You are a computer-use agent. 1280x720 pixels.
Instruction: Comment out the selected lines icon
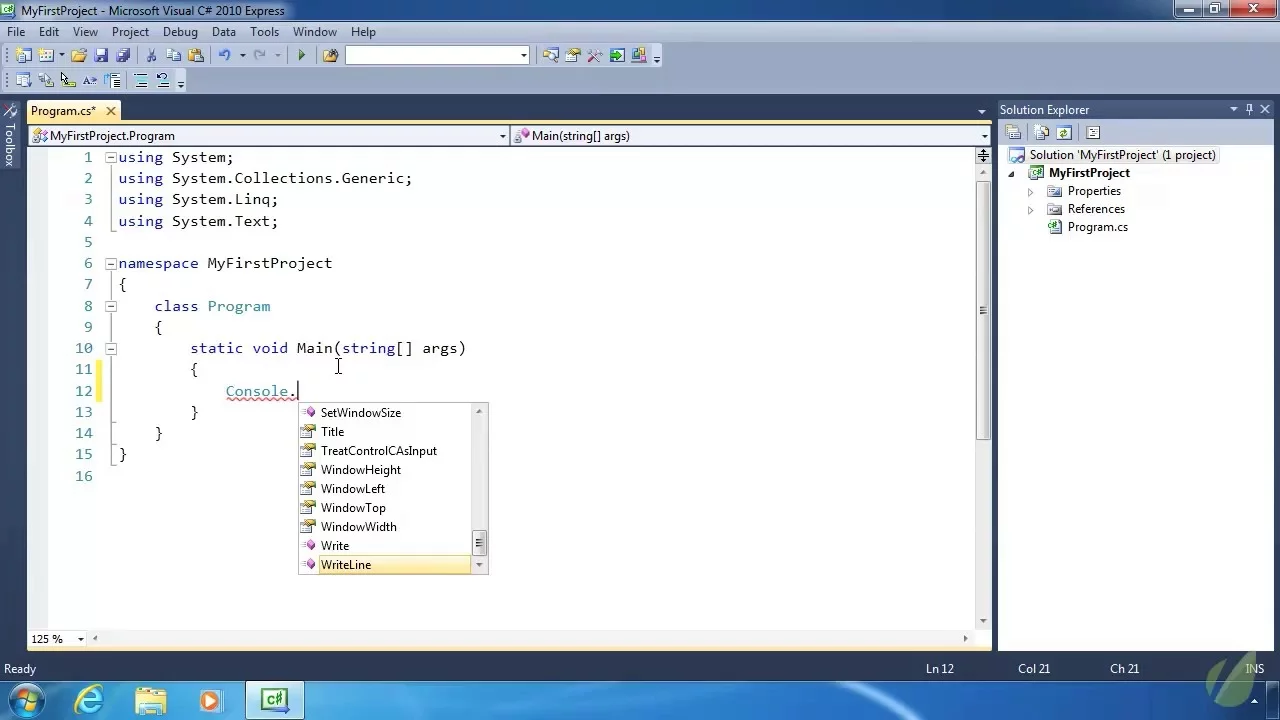coord(141,81)
